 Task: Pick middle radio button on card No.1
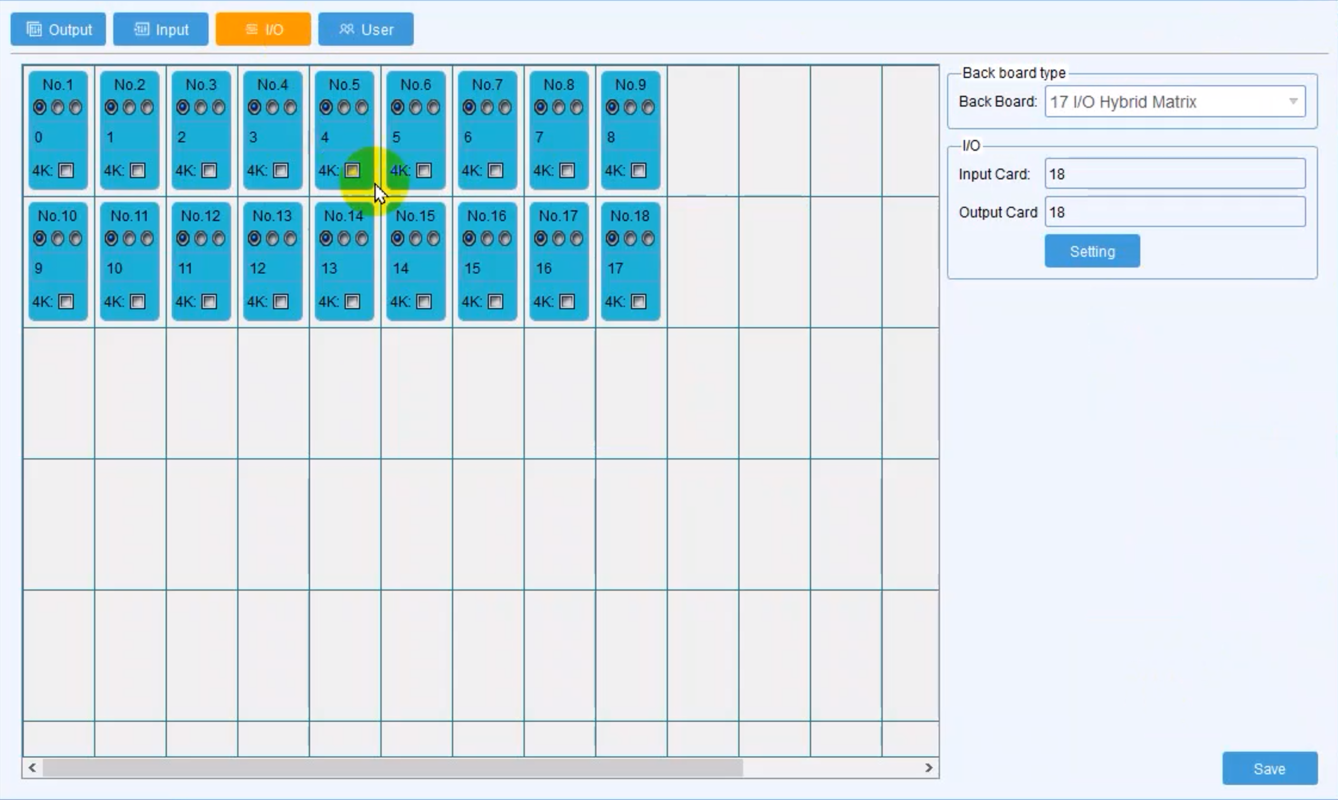[58, 107]
